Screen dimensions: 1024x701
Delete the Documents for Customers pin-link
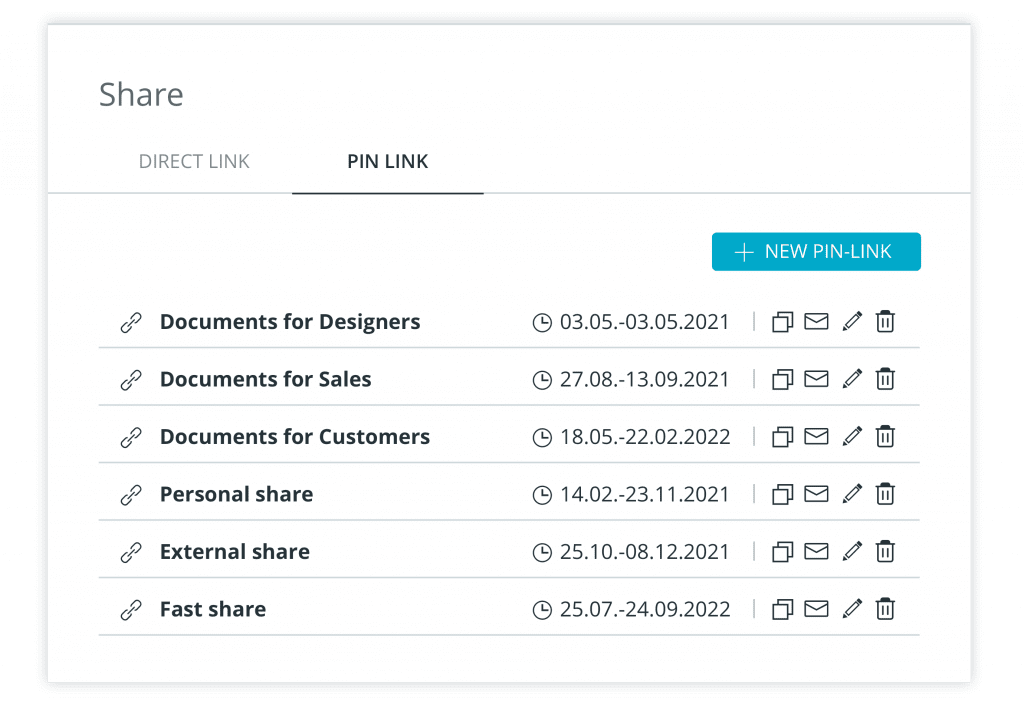pyautogui.click(x=885, y=436)
